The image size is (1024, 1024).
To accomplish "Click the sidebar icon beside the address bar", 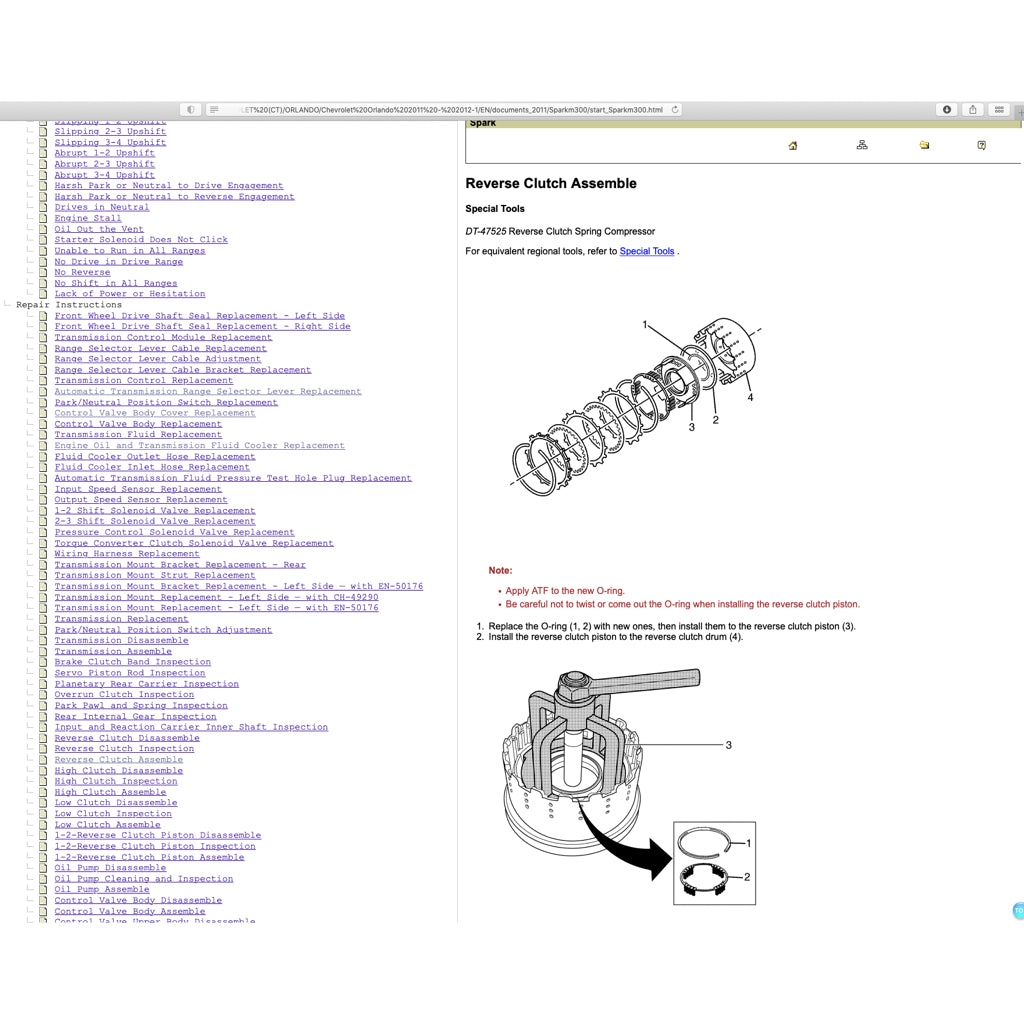I will click(191, 110).
